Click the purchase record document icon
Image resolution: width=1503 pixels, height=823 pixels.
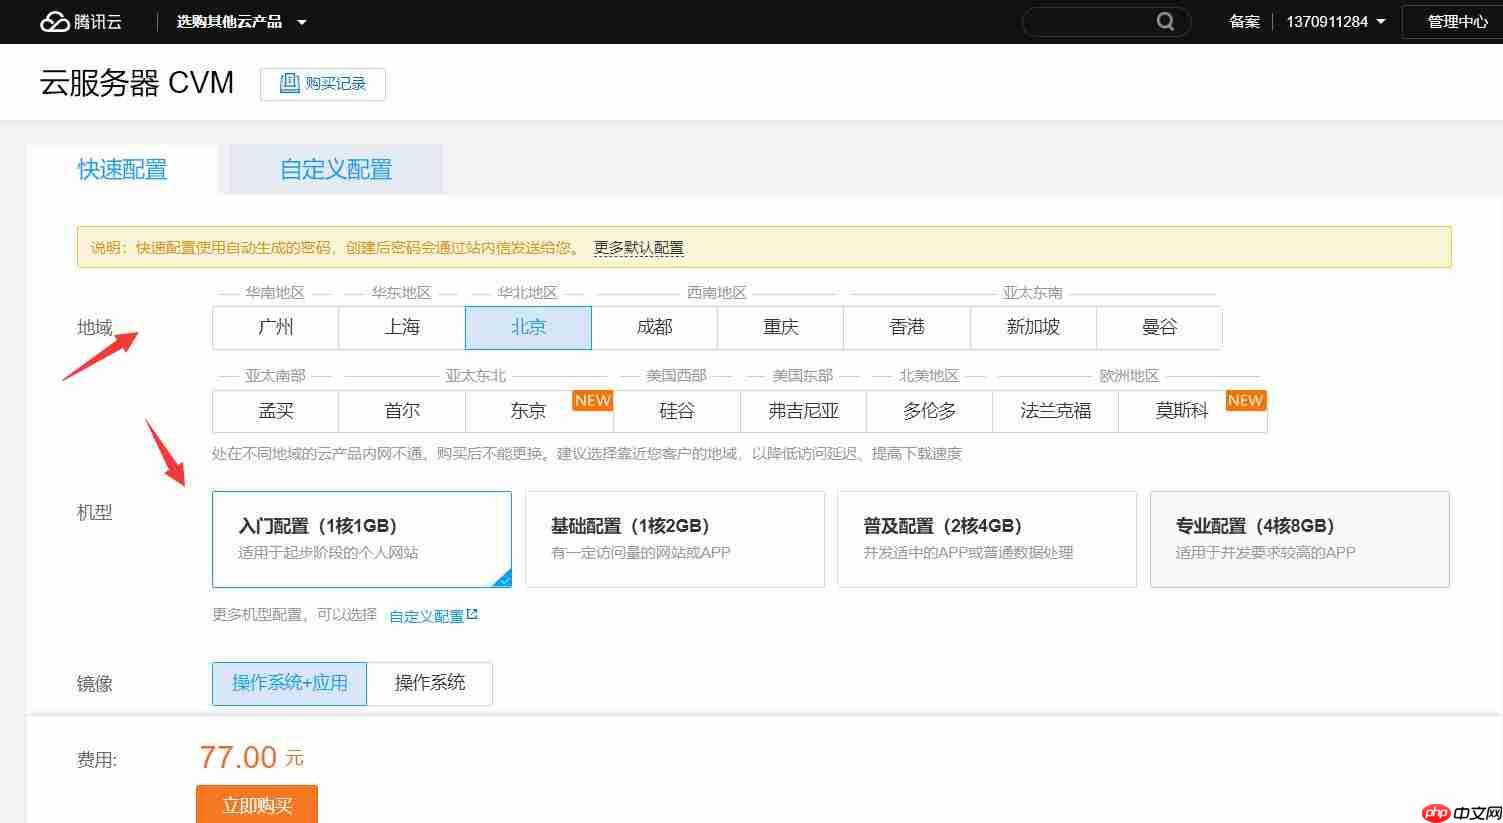289,83
